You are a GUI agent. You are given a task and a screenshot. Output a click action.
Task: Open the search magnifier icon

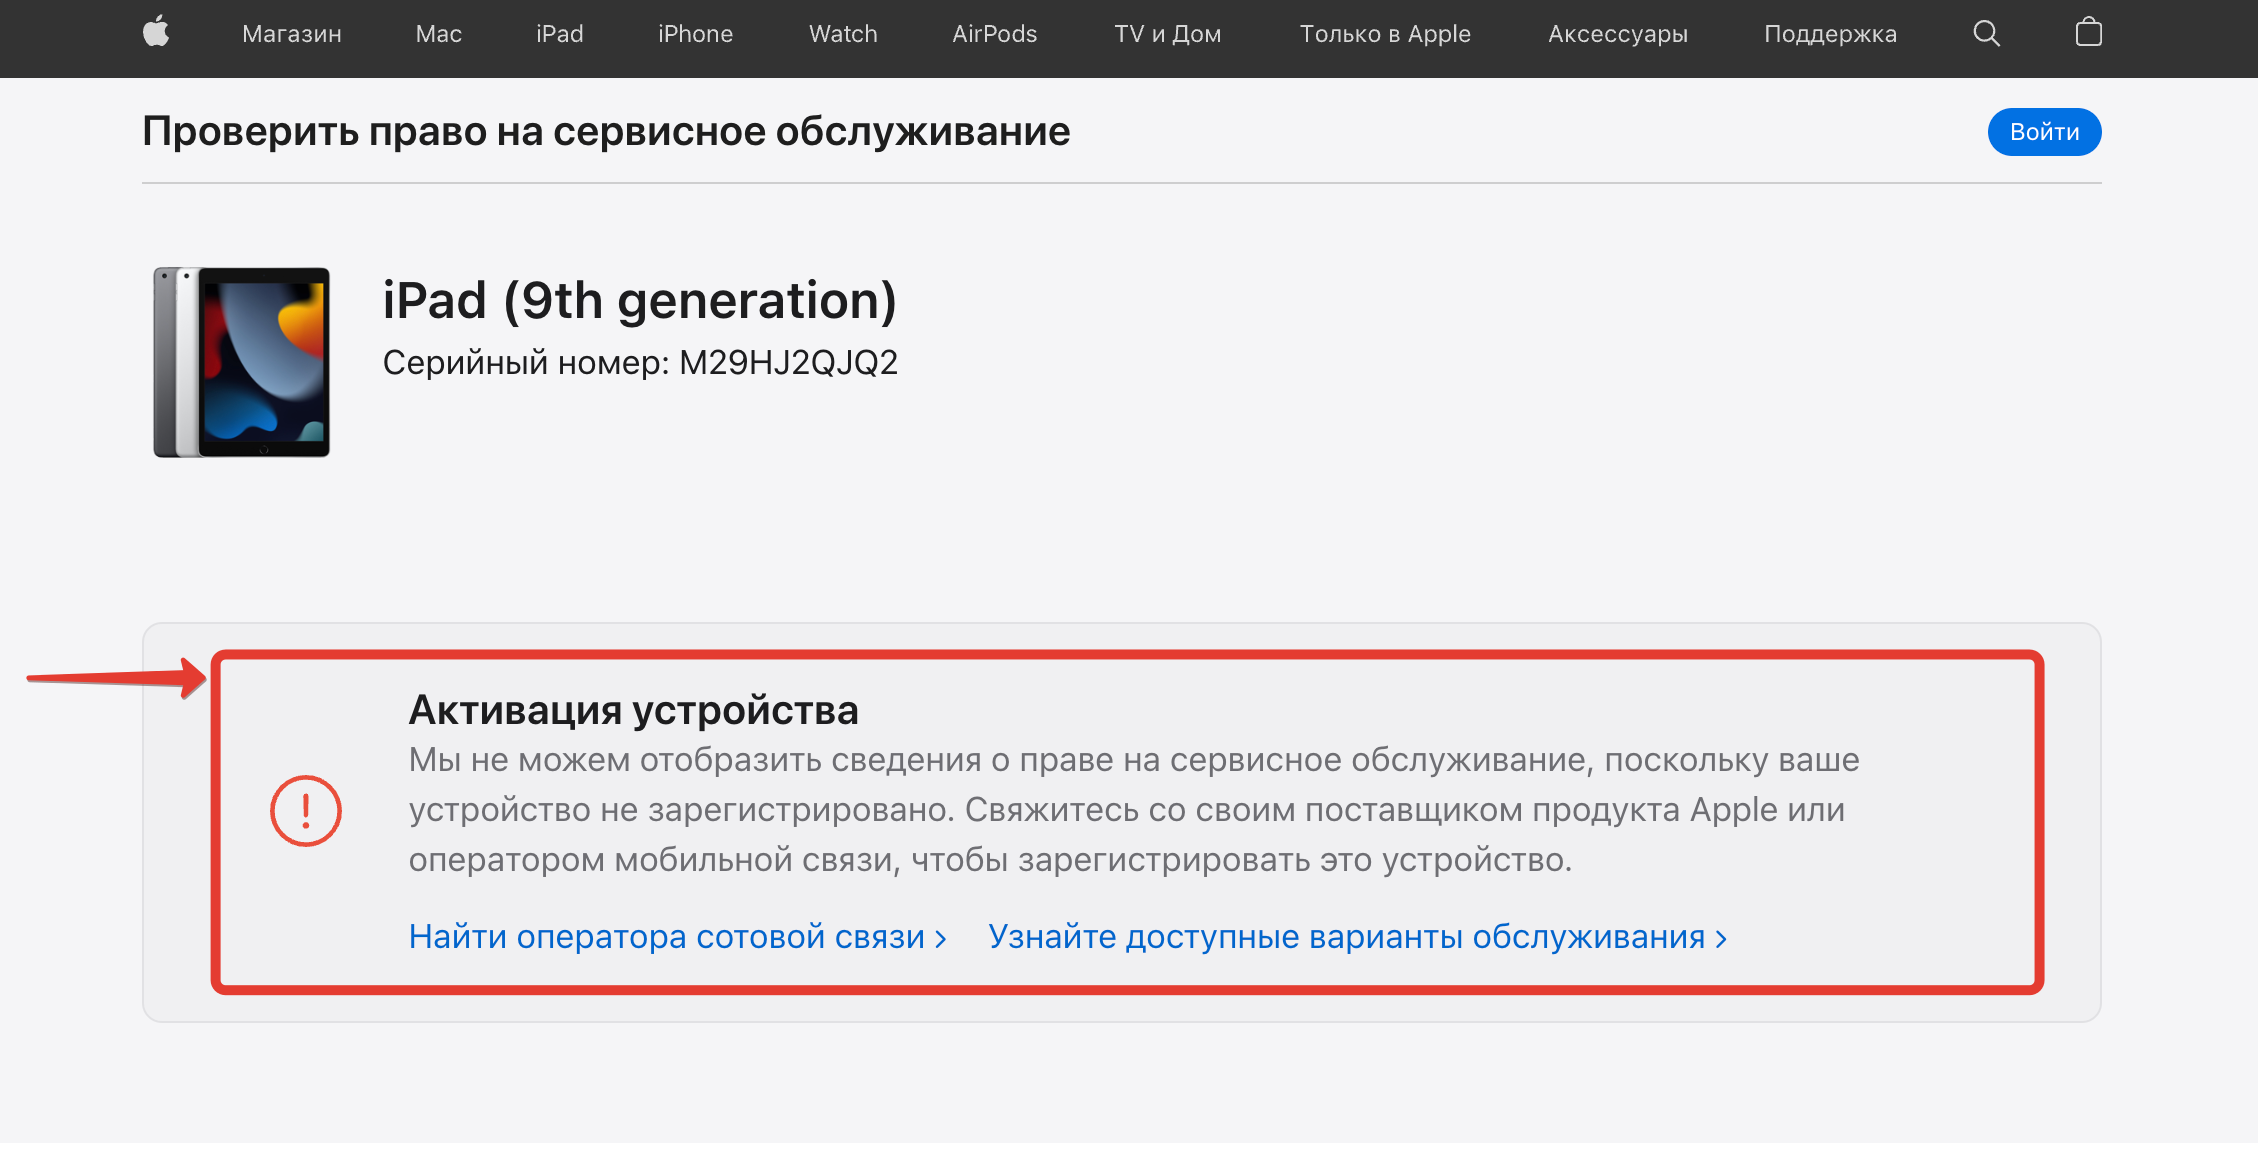tap(1986, 34)
